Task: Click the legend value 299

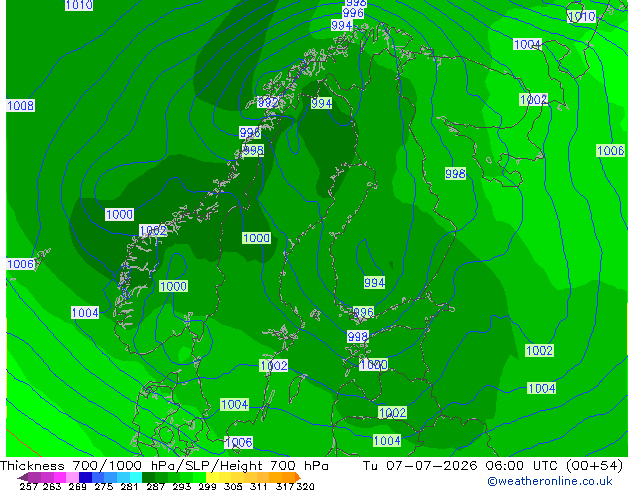Action: 207,486
